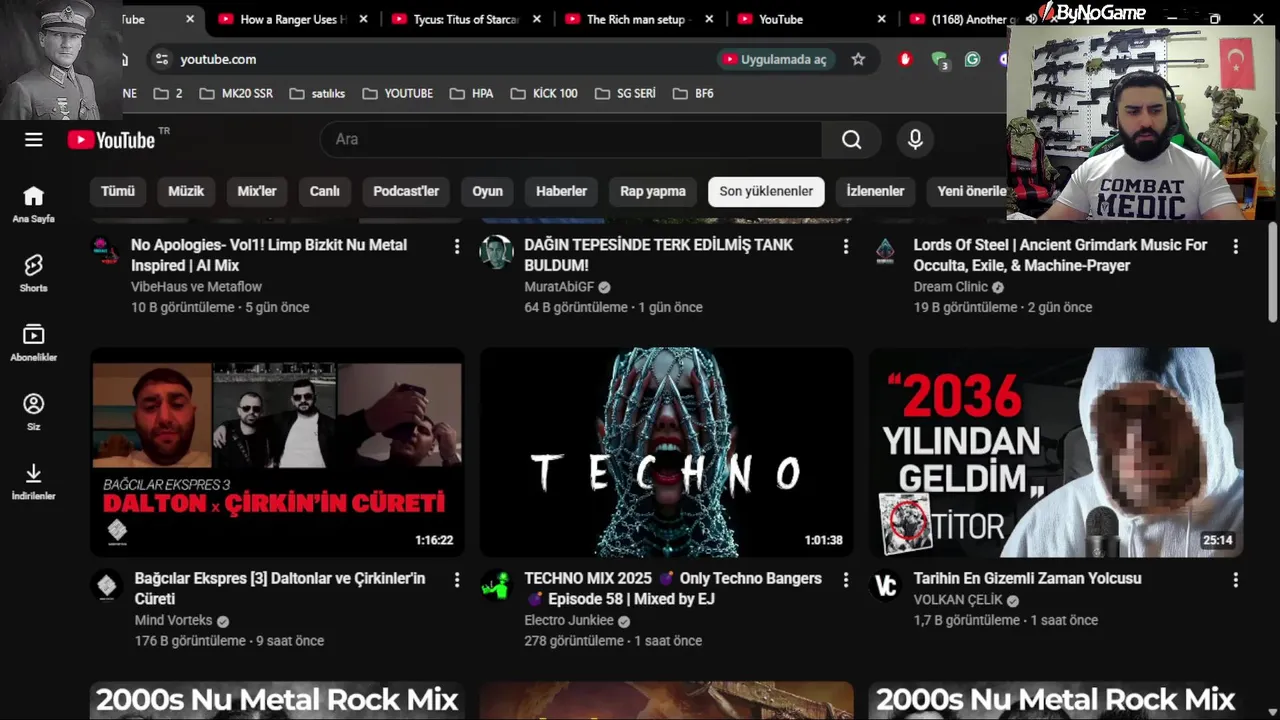Screen dimensions: 1280x720
Task: Open the MK20 SSR bookmarks folder
Action: (236, 93)
